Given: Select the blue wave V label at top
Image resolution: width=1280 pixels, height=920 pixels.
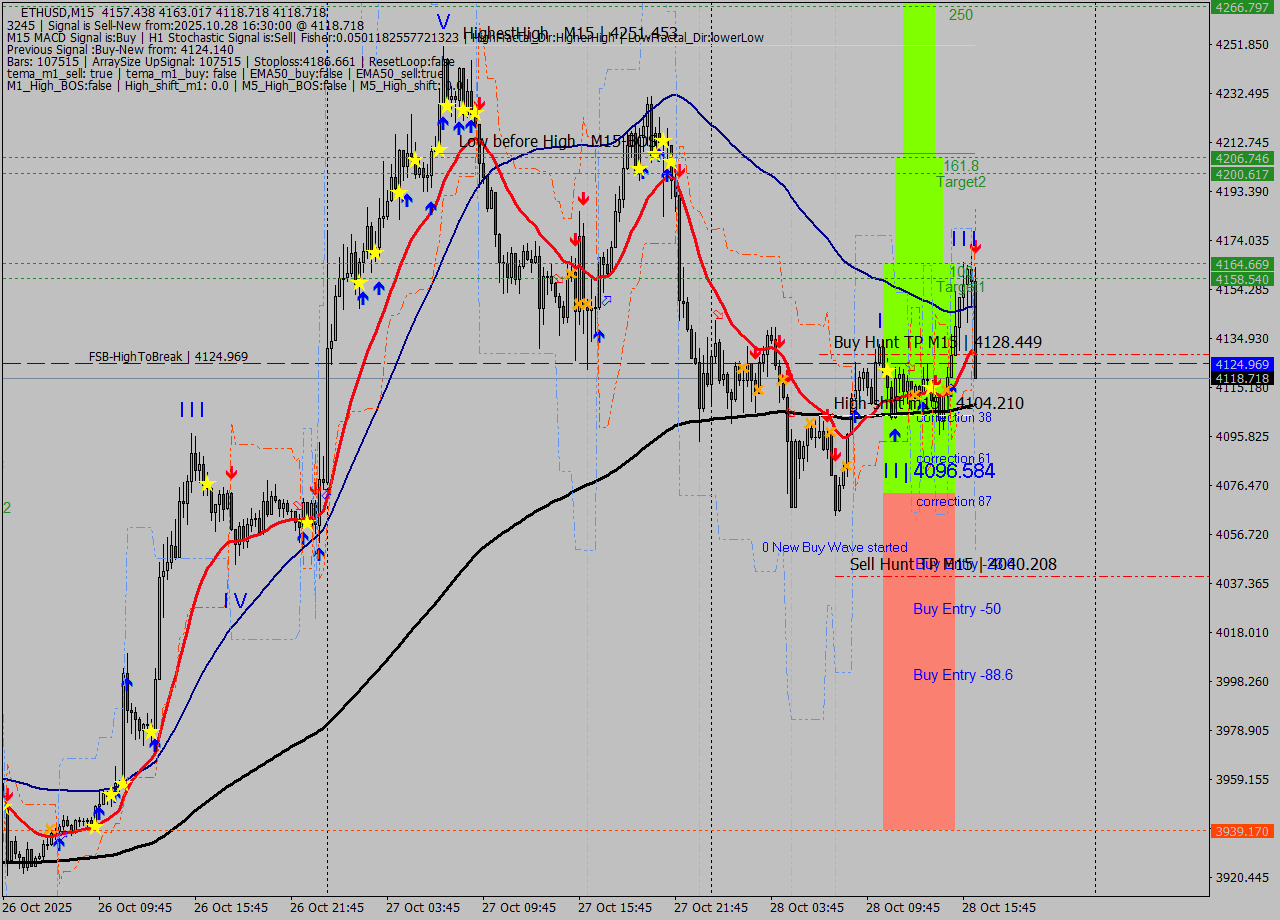Looking at the screenshot, I should click(443, 21).
